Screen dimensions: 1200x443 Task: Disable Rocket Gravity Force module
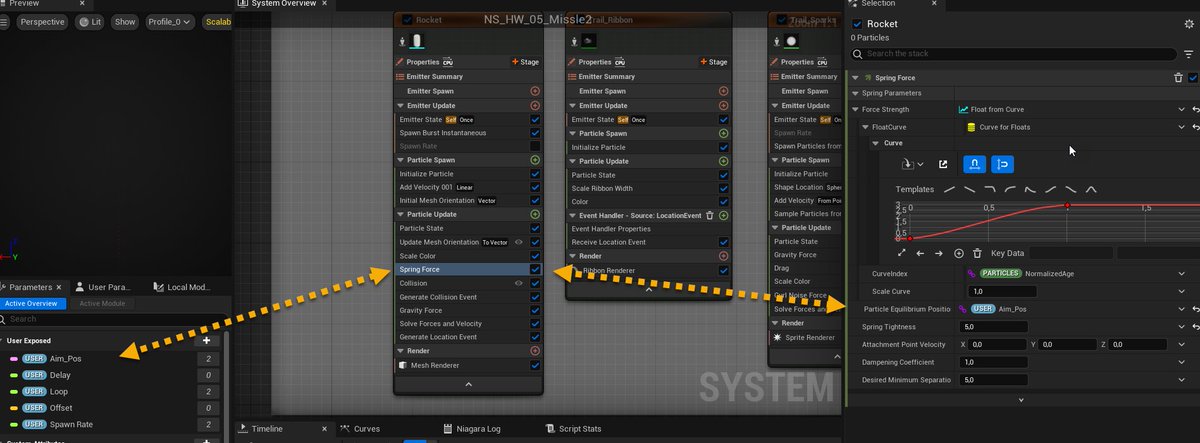[535, 310]
